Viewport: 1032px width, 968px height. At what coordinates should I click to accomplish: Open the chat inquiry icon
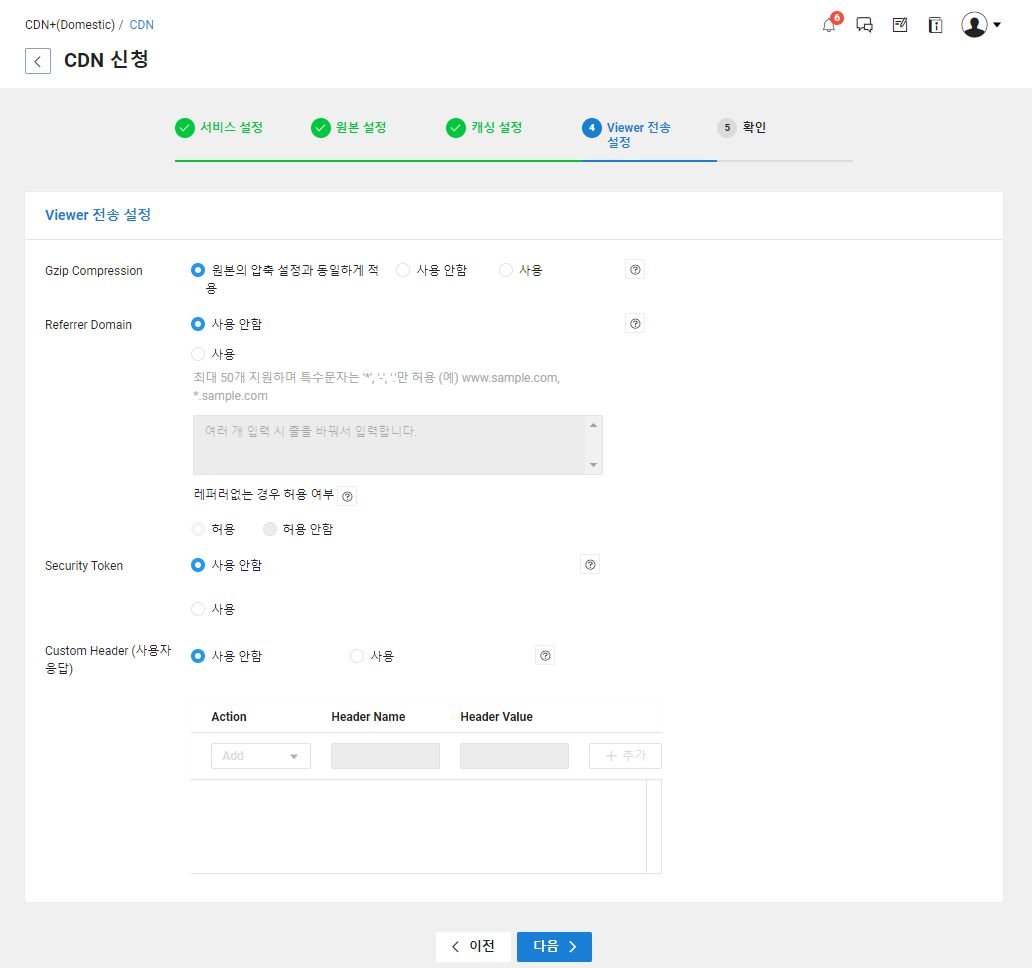click(x=864, y=25)
